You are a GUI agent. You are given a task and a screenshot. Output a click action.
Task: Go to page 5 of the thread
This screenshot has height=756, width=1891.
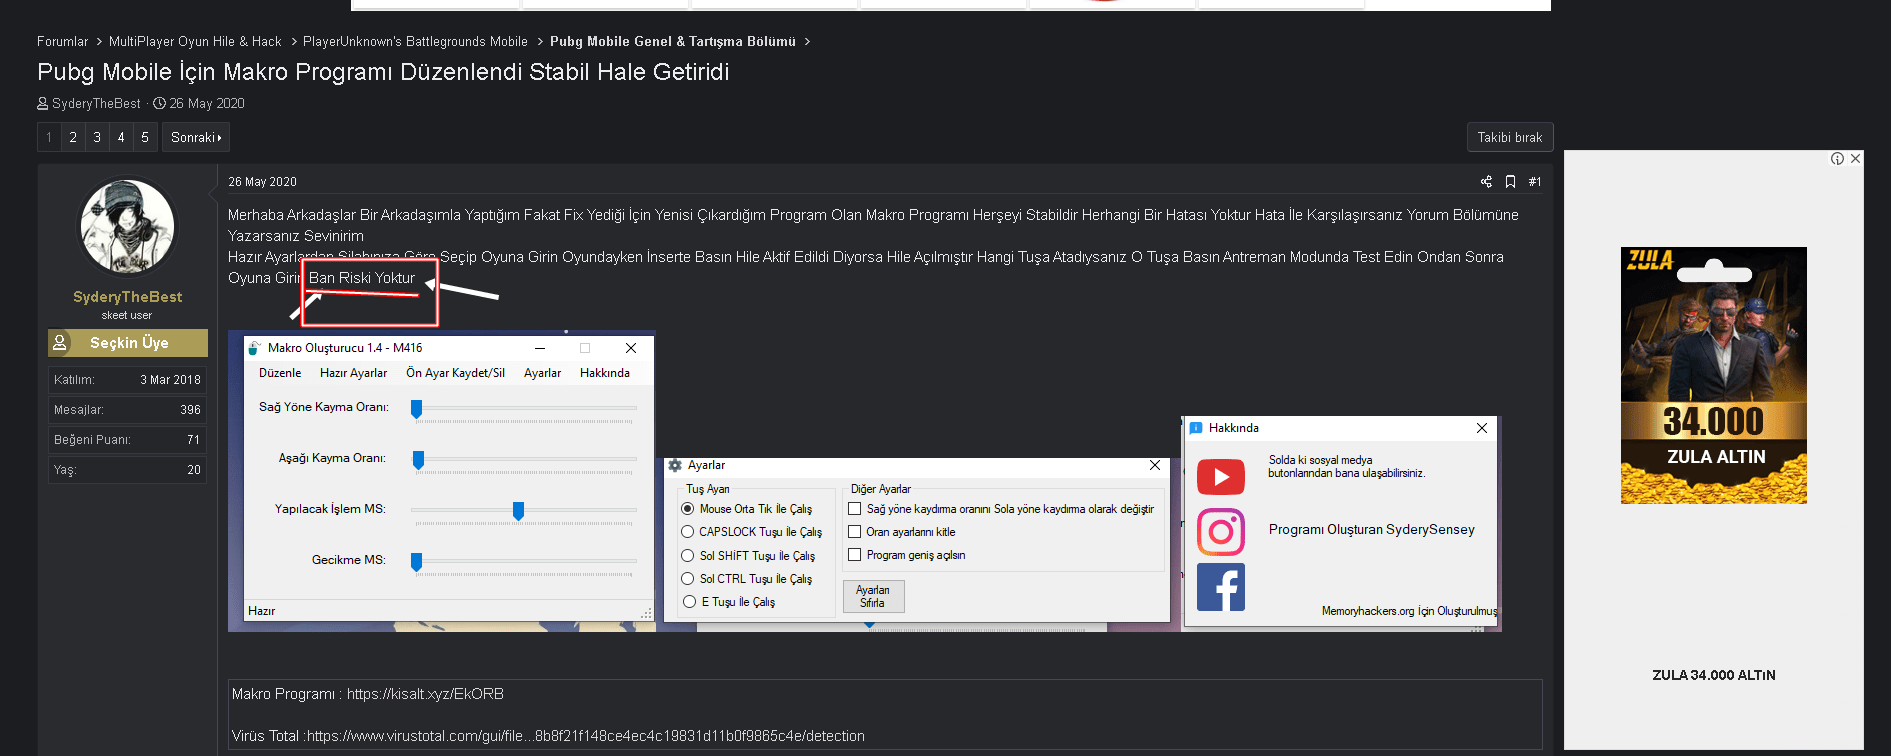coord(145,137)
